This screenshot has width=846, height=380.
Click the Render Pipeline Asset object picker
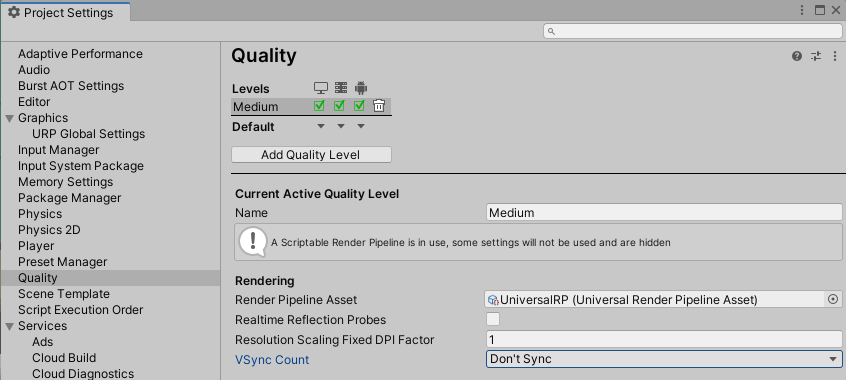833,299
